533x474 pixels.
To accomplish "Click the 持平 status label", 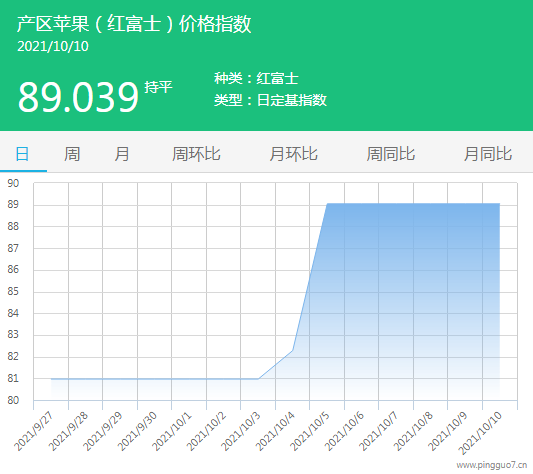I will tap(158, 87).
